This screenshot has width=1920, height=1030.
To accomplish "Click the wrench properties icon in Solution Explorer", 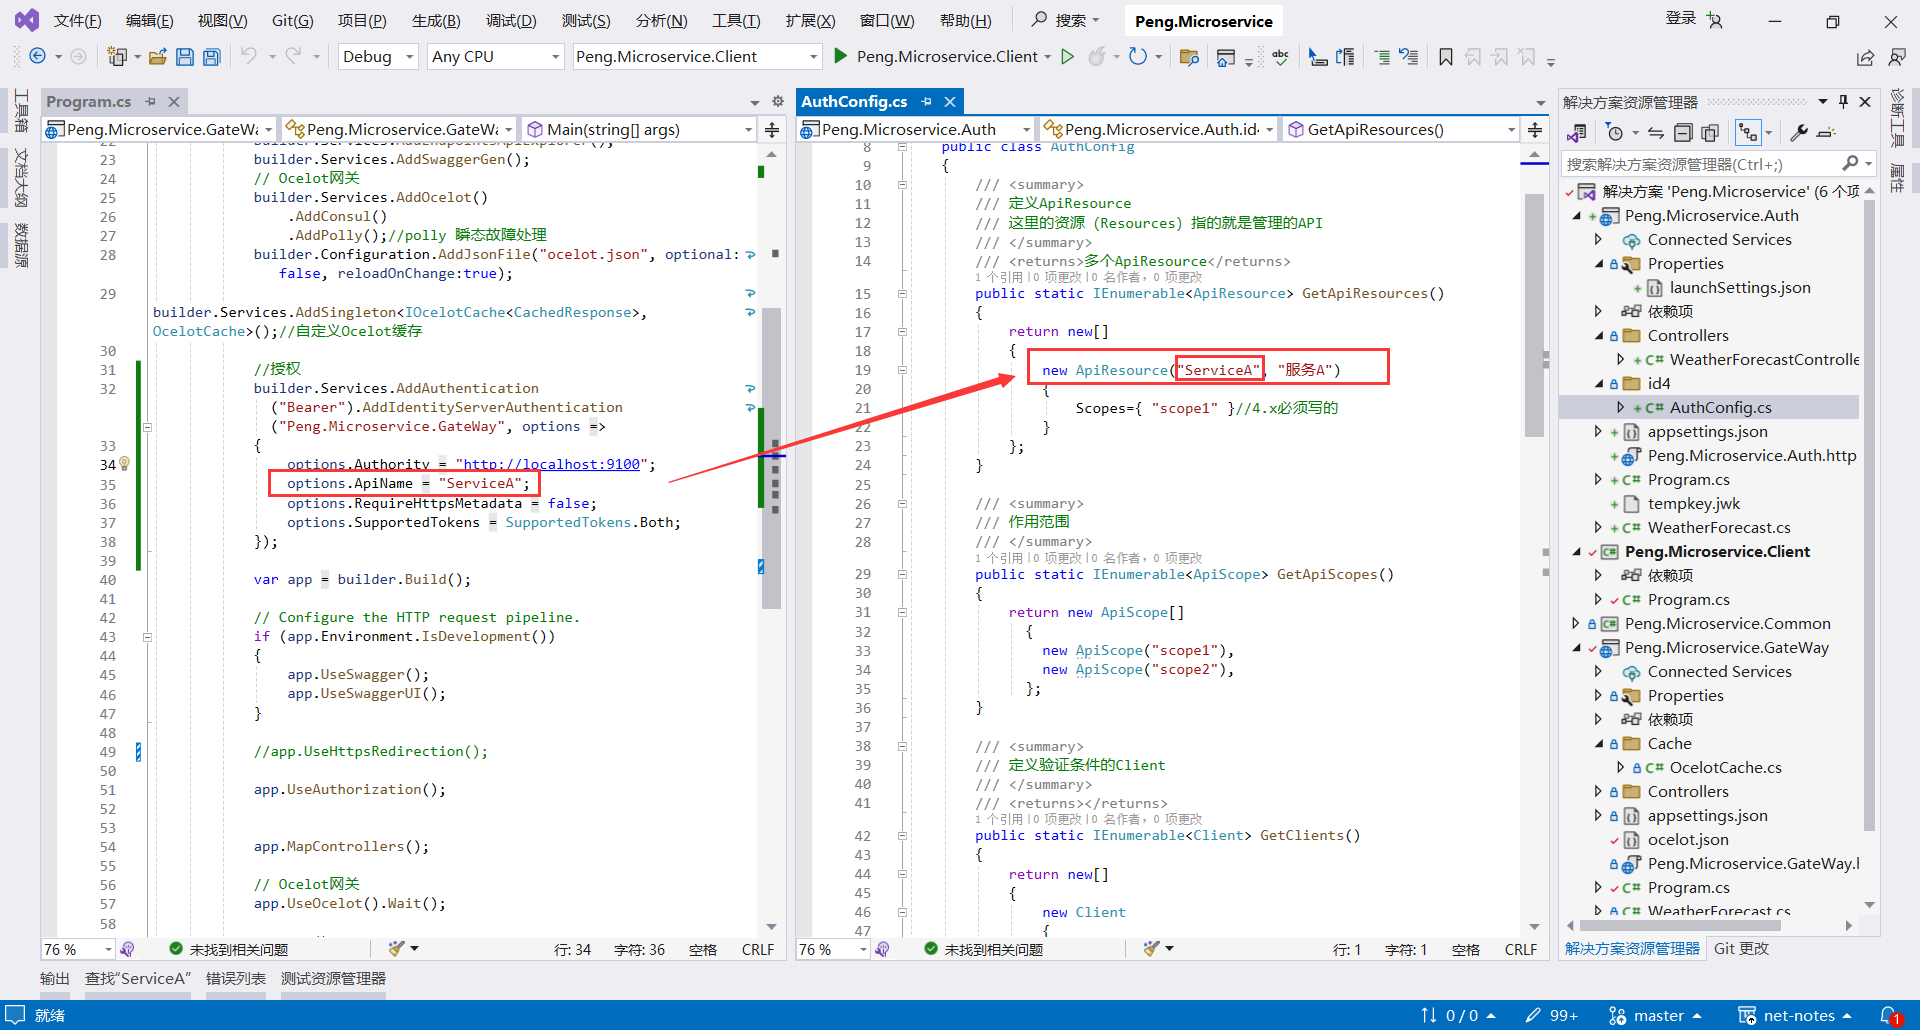I will pos(1798,133).
